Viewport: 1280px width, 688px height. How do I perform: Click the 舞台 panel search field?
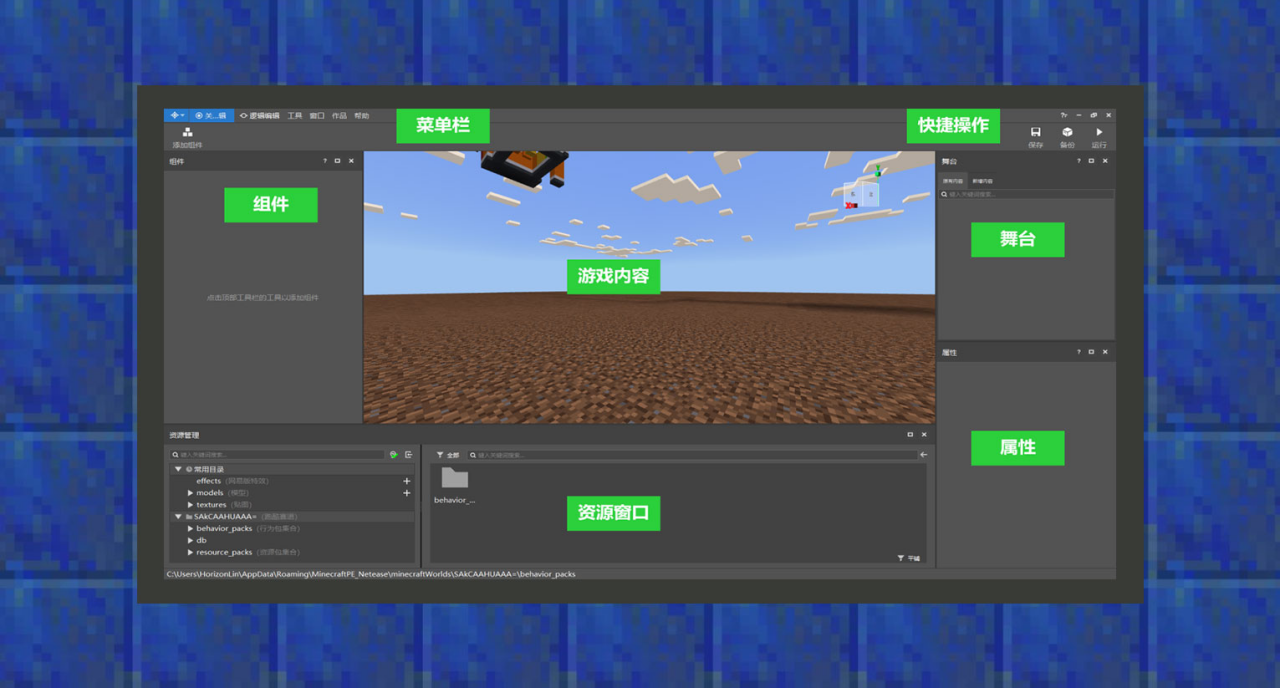click(x=1027, y=194)
